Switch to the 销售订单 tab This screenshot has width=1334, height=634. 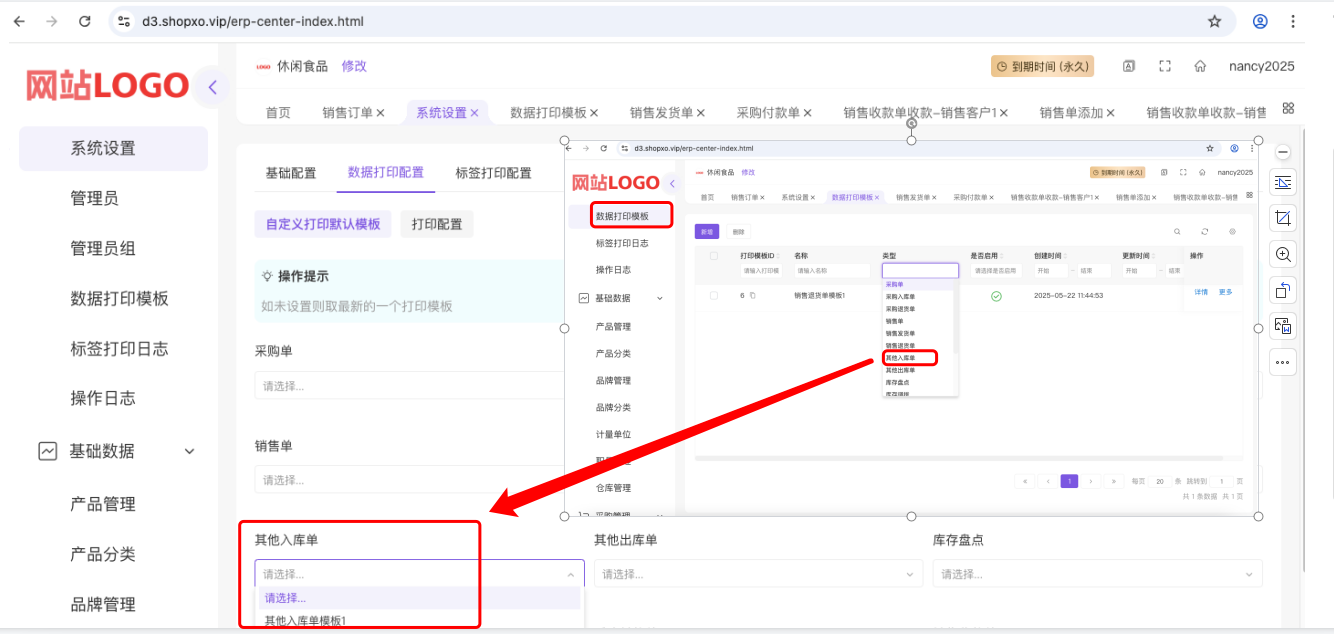(347, 113)
